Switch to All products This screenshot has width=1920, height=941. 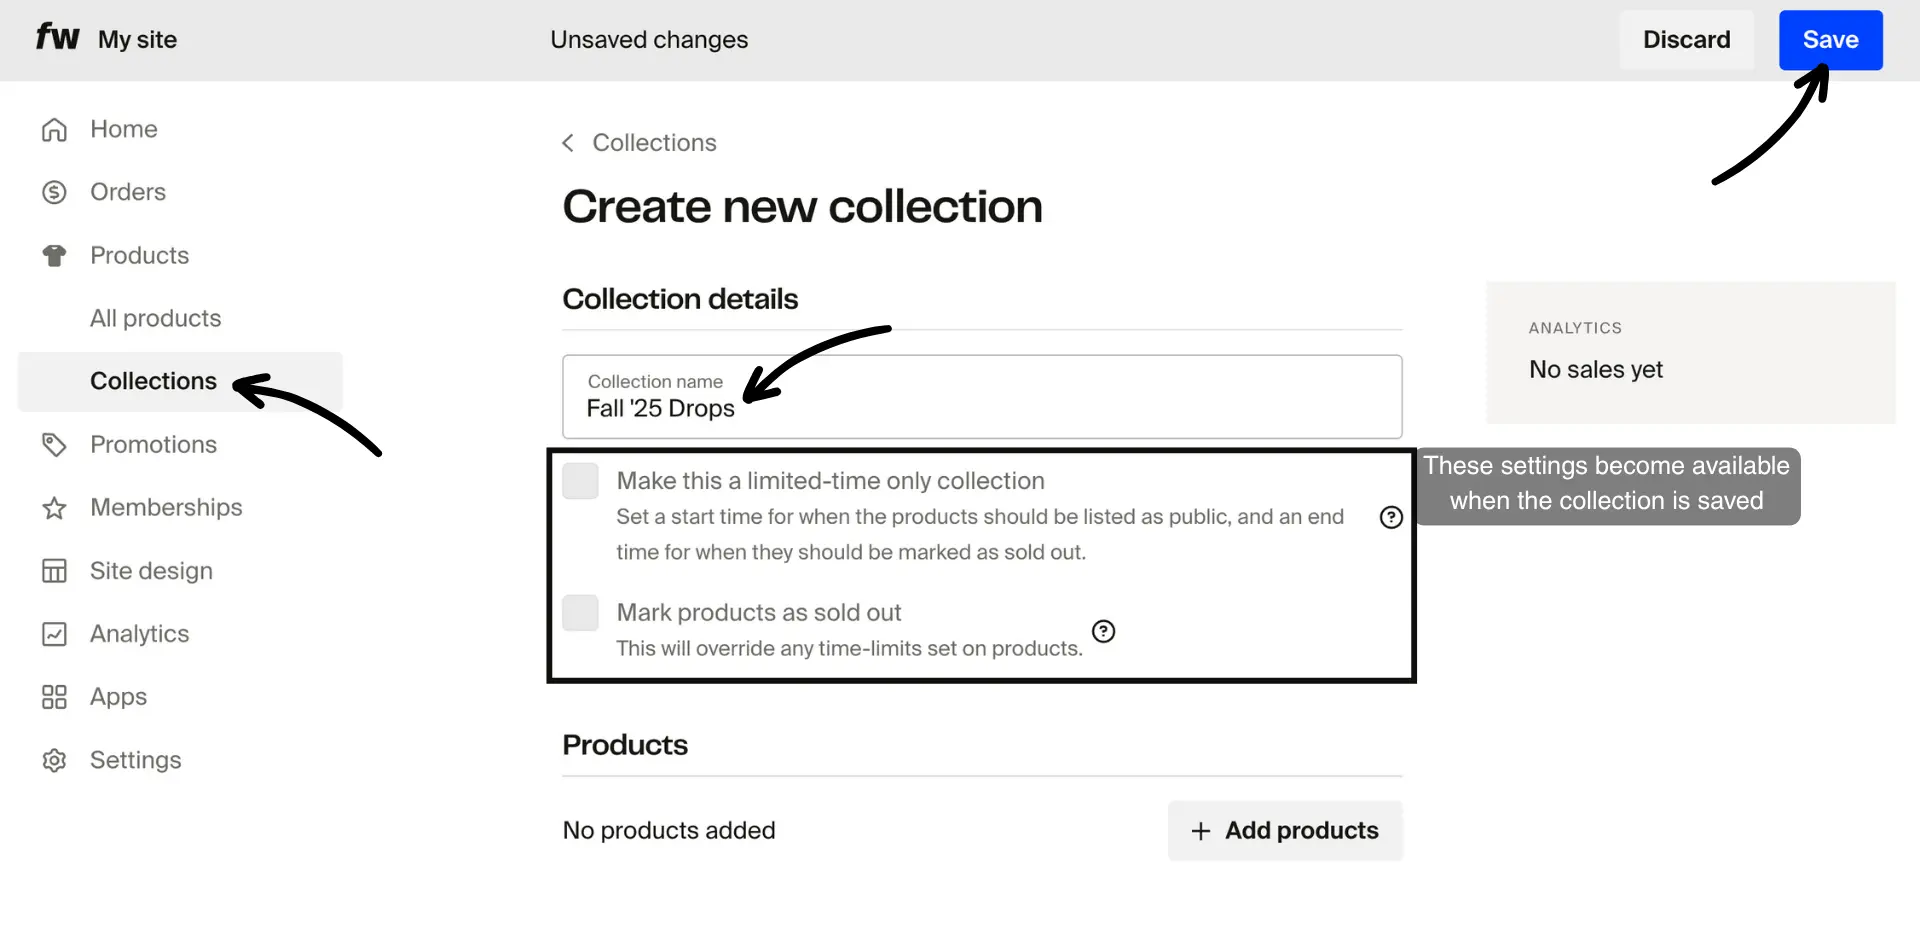click(x=155, y=318)
